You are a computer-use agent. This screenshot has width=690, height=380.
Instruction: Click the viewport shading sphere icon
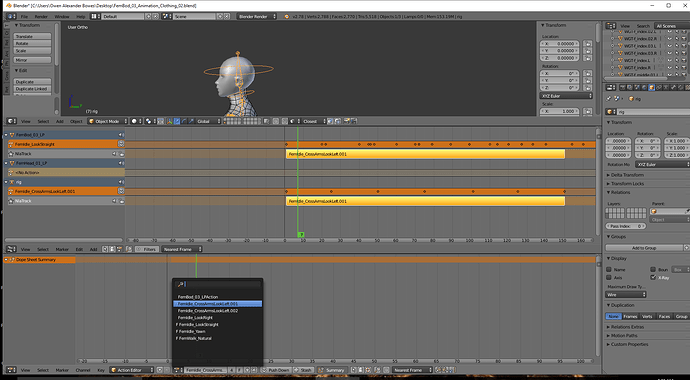tap(136, 121)
